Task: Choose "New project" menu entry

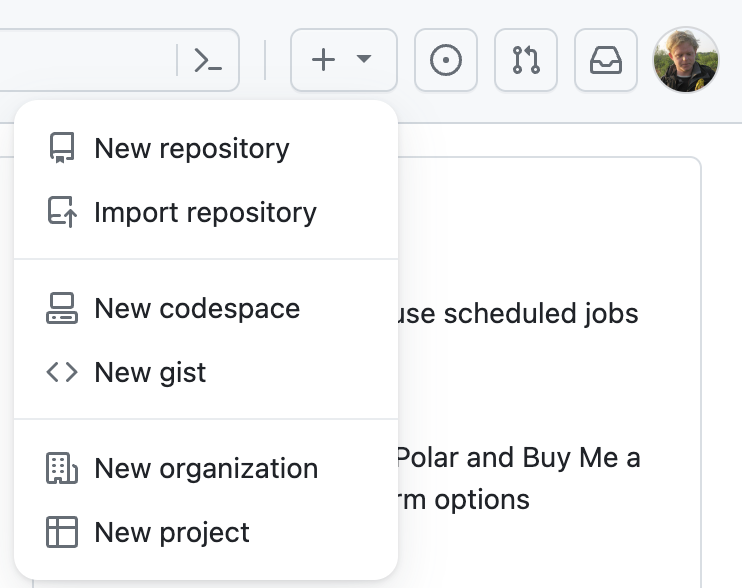Action: [172, 532]
